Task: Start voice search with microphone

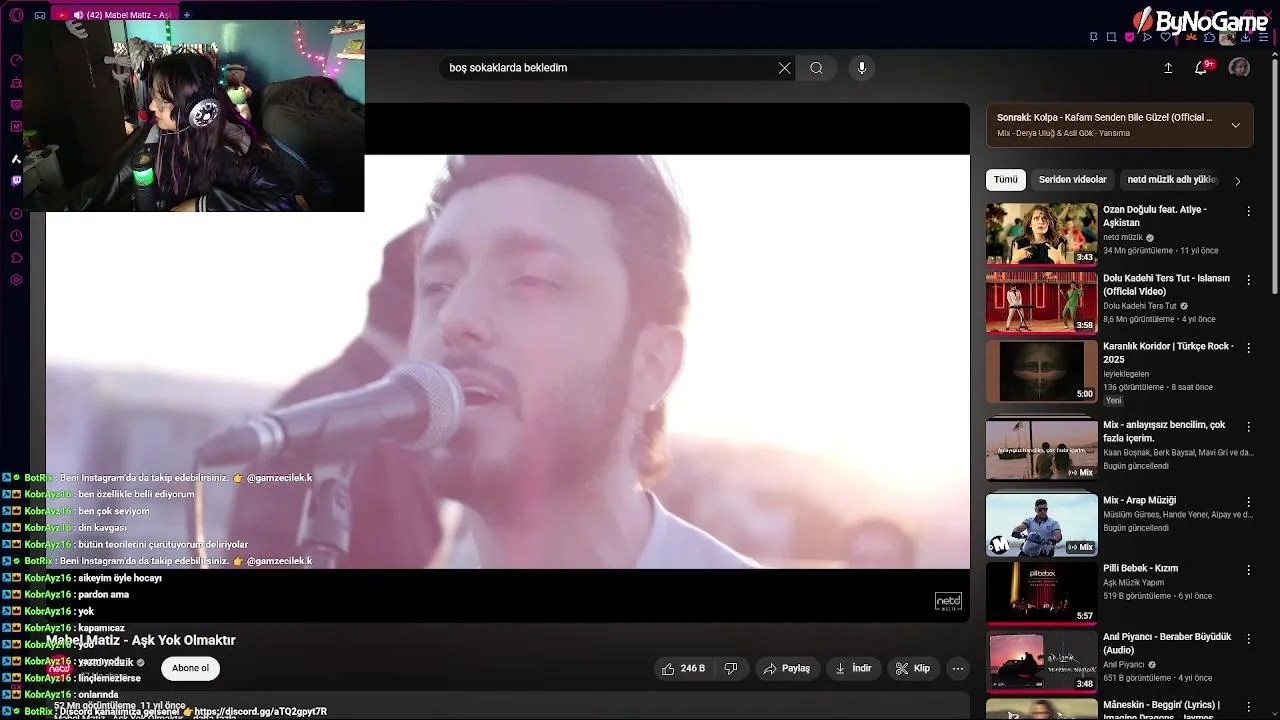Action: click(862, 68)
